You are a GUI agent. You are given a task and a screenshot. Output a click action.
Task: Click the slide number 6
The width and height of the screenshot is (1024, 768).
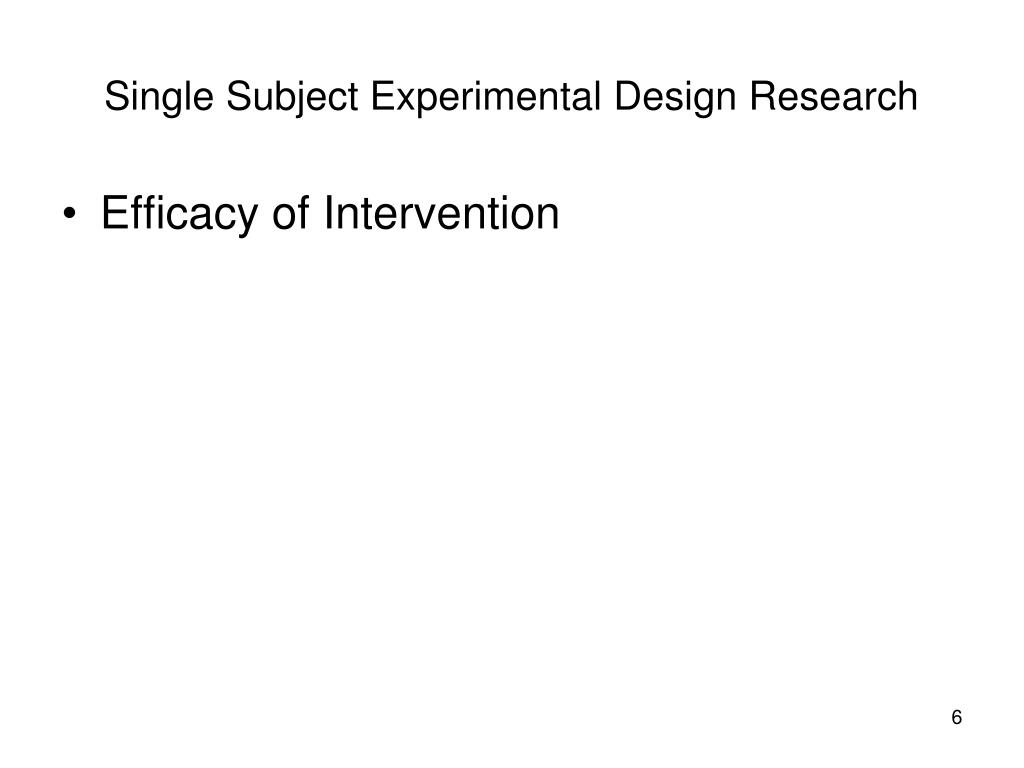[957, 717]
